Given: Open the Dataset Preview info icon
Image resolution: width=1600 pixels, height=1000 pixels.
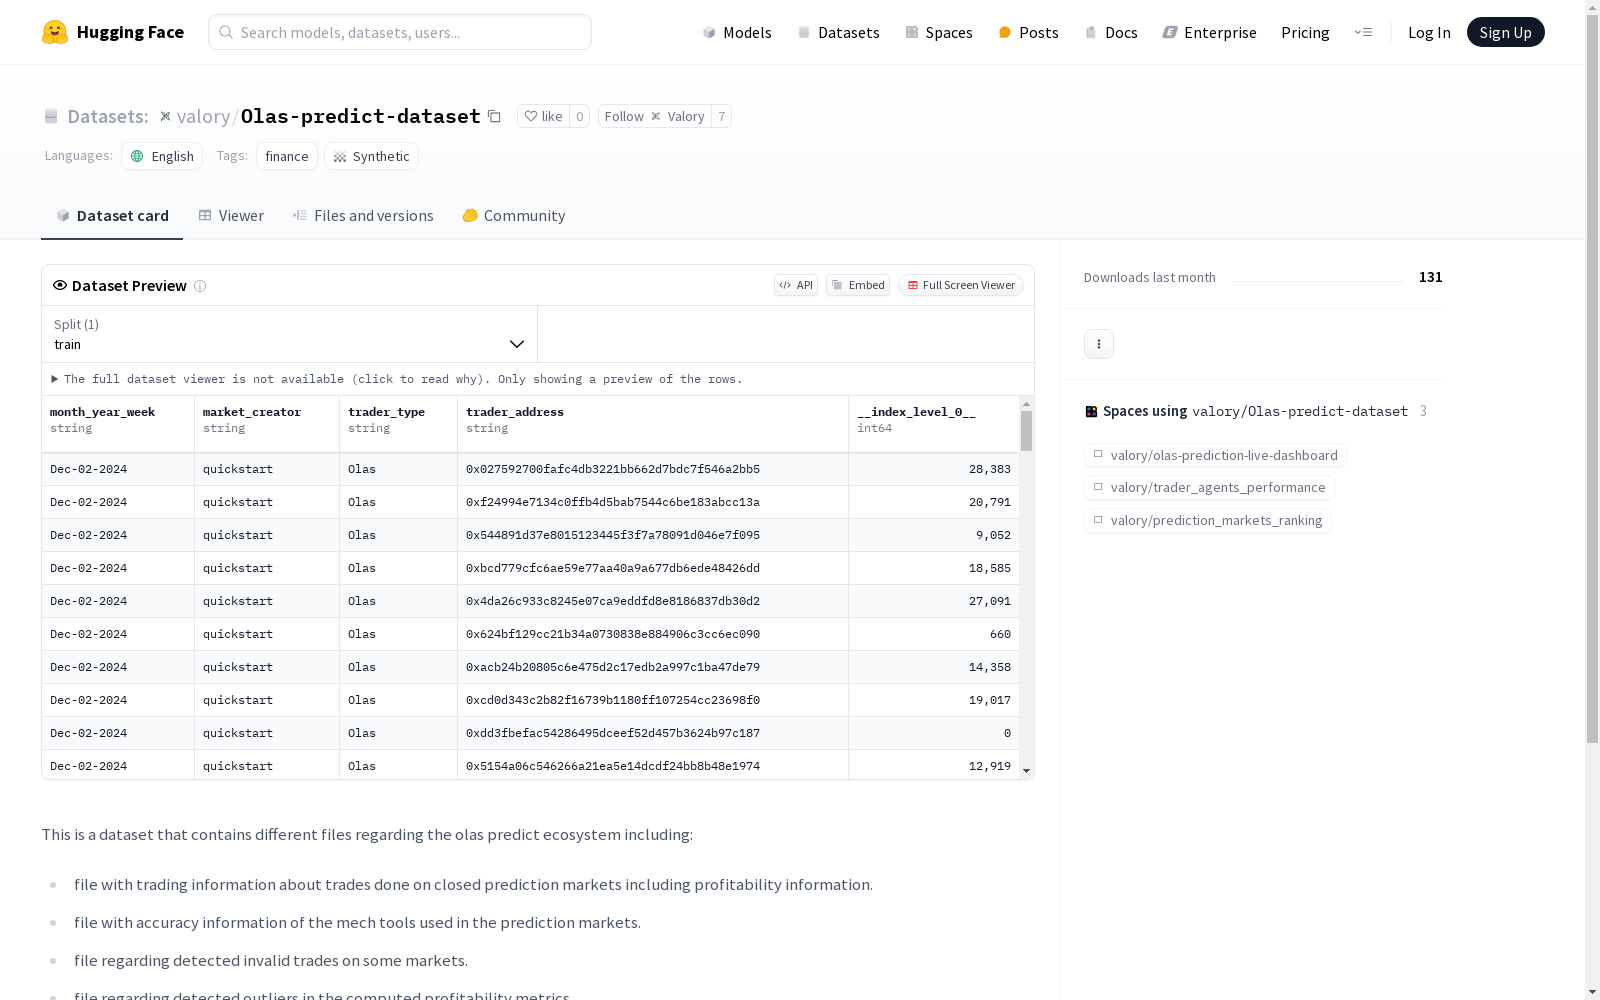Looking at the screenshot, I should click(200, 286).
